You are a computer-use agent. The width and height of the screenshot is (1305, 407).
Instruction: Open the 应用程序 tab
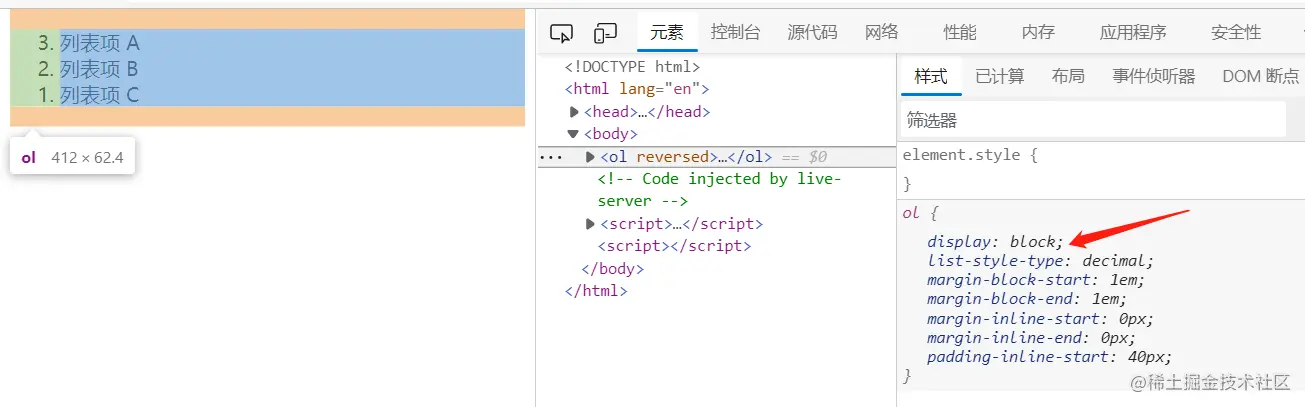point(1133,32)
